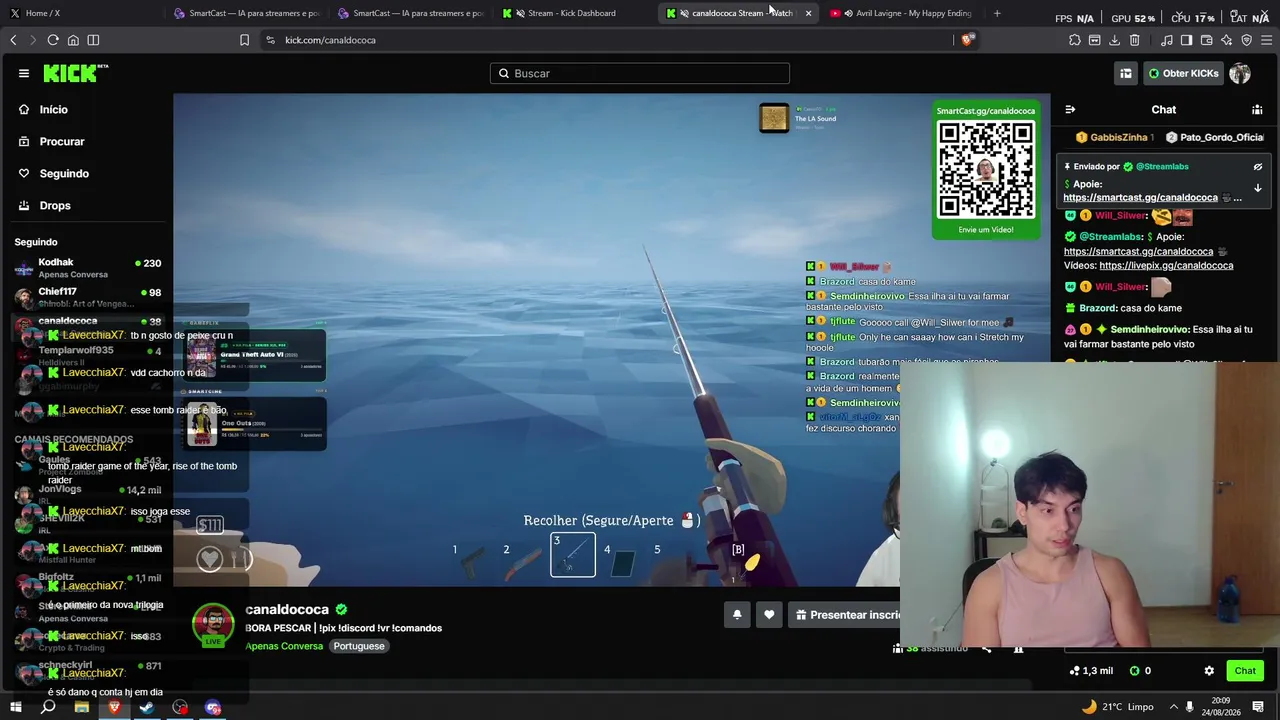
Task: Click the Apenas Conversa category link
Action: click(x=284, y=646)
